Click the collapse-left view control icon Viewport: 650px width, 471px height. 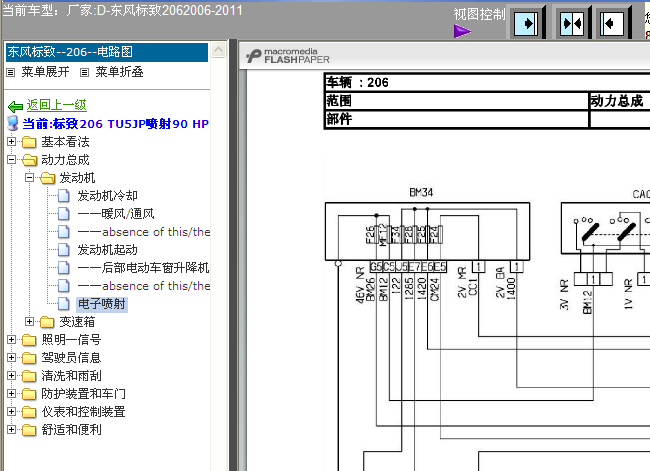[613, 23]
